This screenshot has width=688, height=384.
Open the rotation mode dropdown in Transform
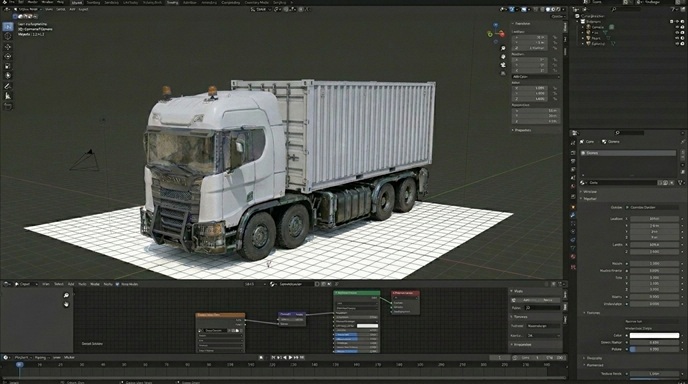point(536,77)
